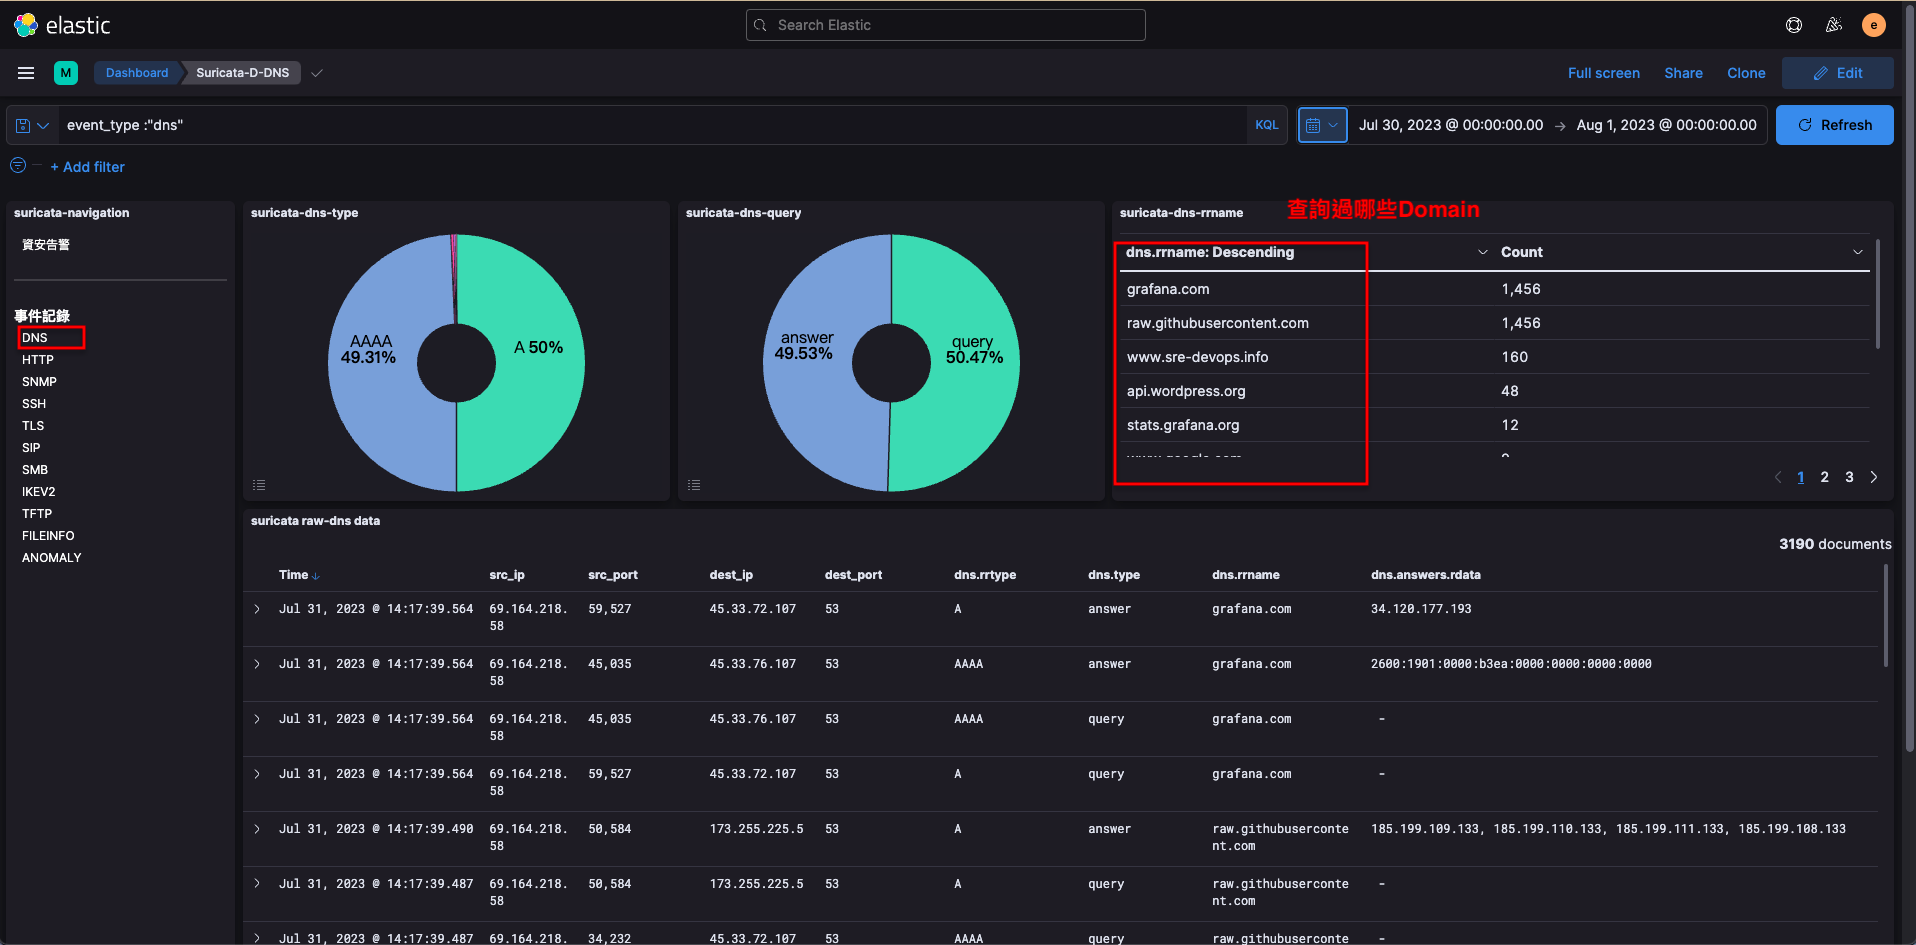Expand the first row with rdata 34.120.177.193
The image size is (1916, 945).
point(257,609)
